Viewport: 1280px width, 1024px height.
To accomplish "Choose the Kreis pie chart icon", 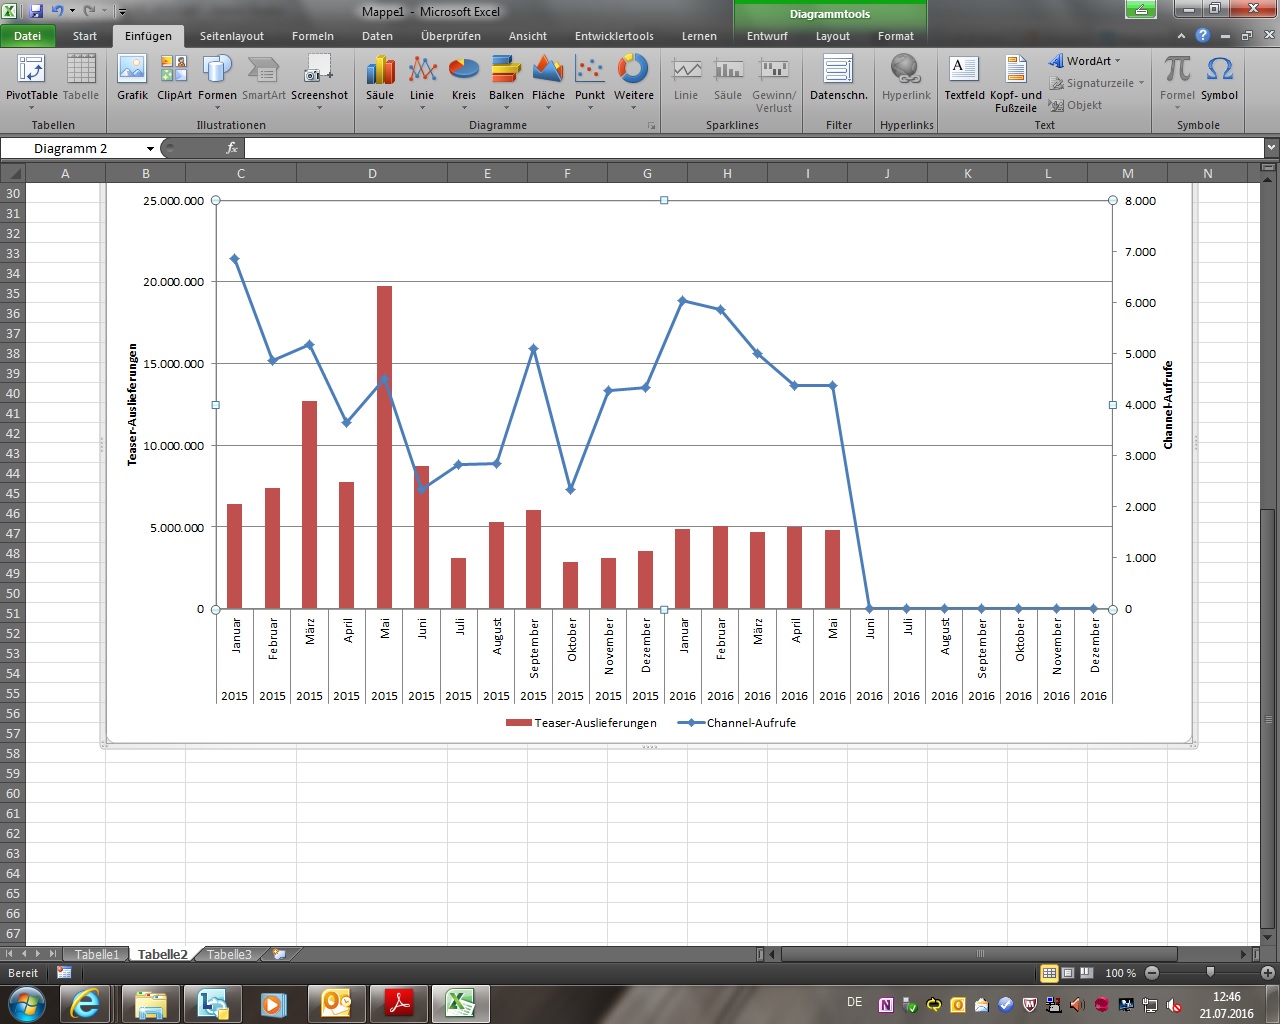I will (x=464, y=78).
